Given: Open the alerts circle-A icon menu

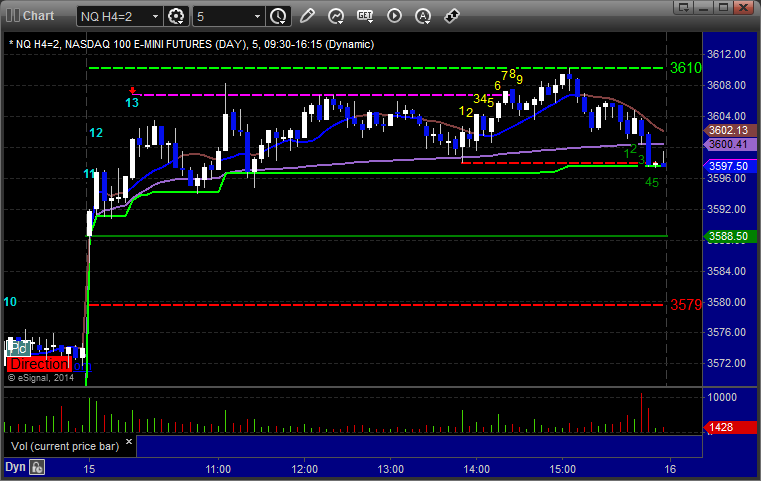Looking at the screenshot, I should (x=423, y=16).
